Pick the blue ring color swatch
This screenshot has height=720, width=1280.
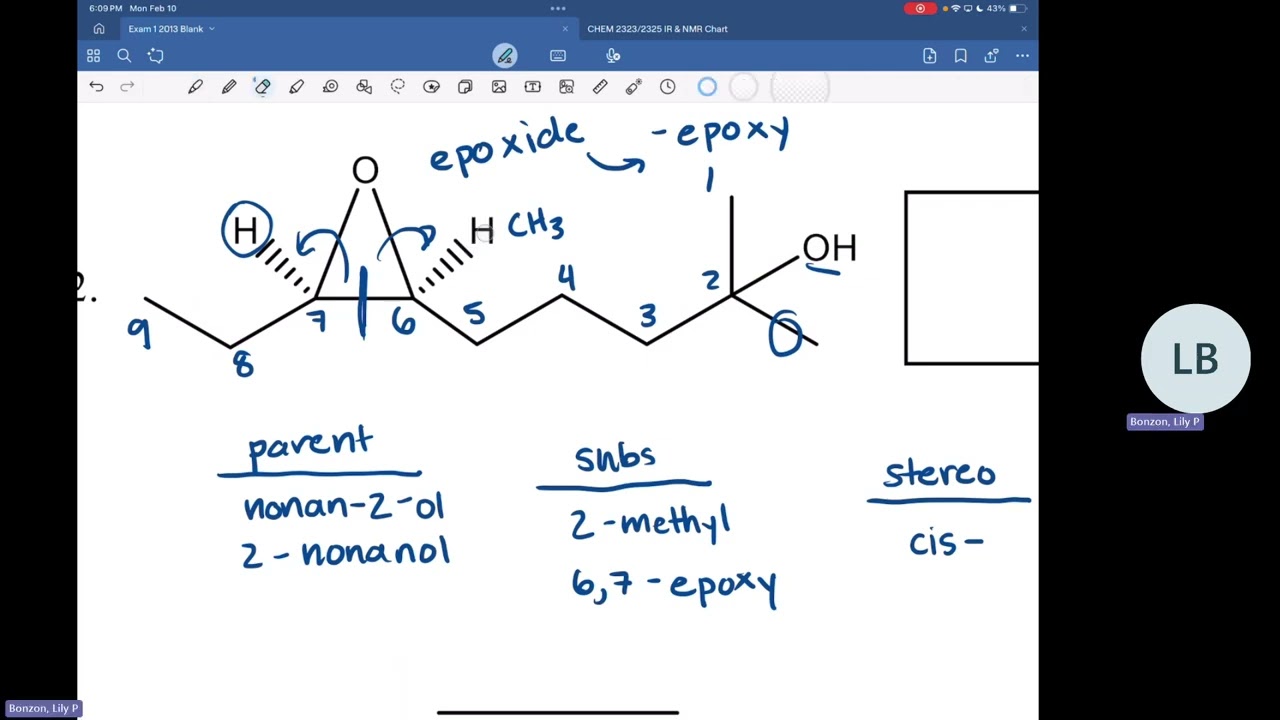[707, 87]
